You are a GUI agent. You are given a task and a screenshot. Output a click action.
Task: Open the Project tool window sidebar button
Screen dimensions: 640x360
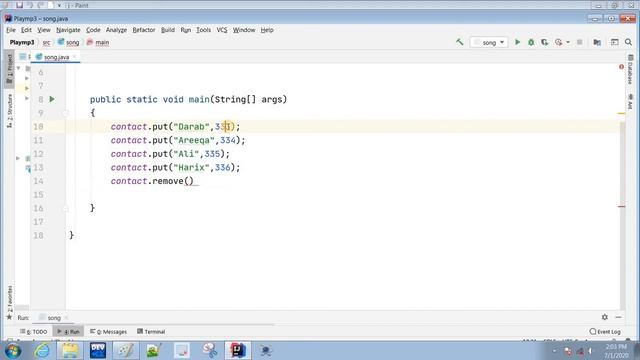[9, 69]
